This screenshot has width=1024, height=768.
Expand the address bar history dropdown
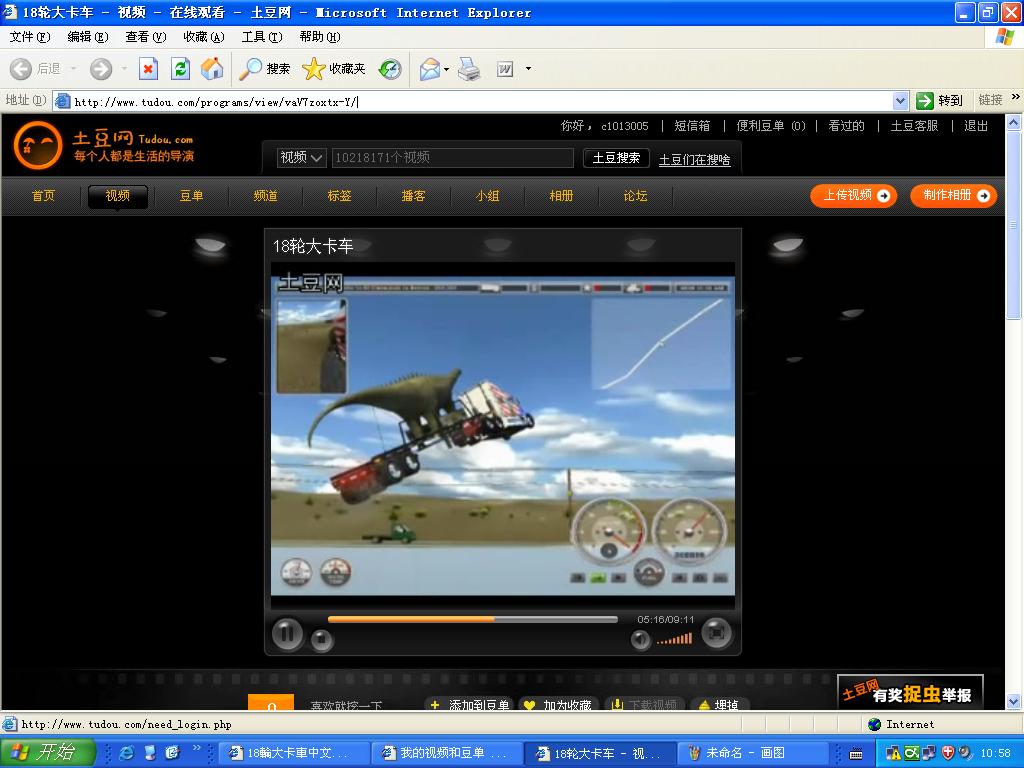pos(899,101)
